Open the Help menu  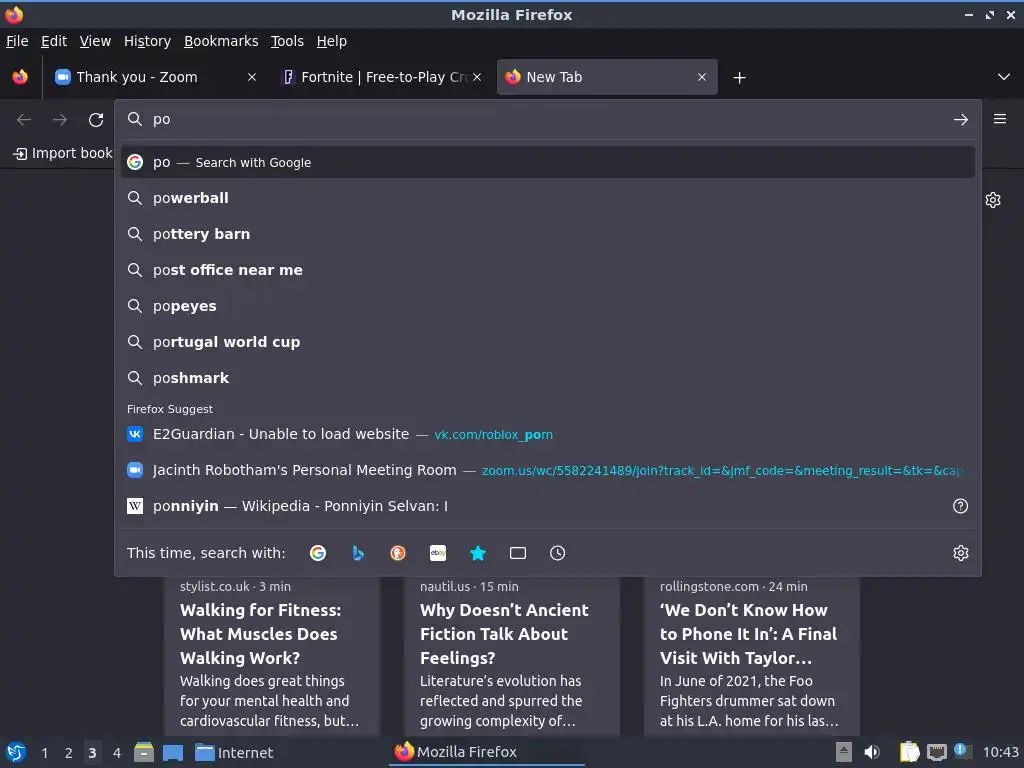[x=332, y=41]
